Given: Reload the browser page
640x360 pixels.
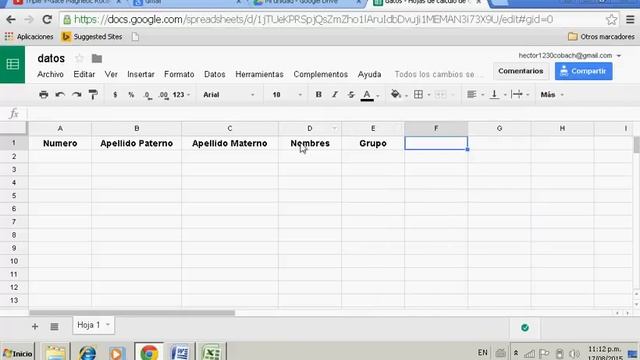Looking at the screenshot, I should 47,19.
